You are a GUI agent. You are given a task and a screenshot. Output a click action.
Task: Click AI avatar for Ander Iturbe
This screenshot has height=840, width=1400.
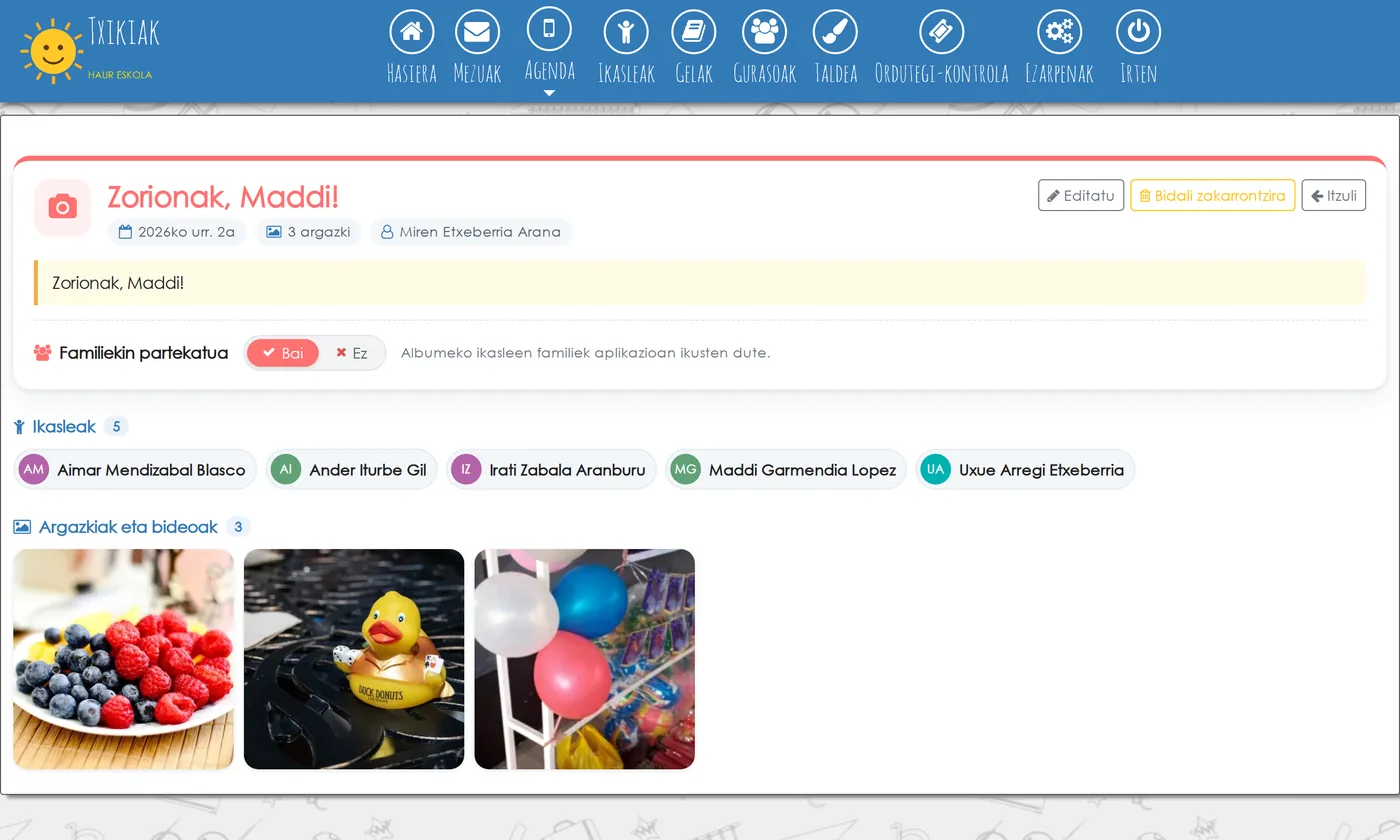click(286, 469)
